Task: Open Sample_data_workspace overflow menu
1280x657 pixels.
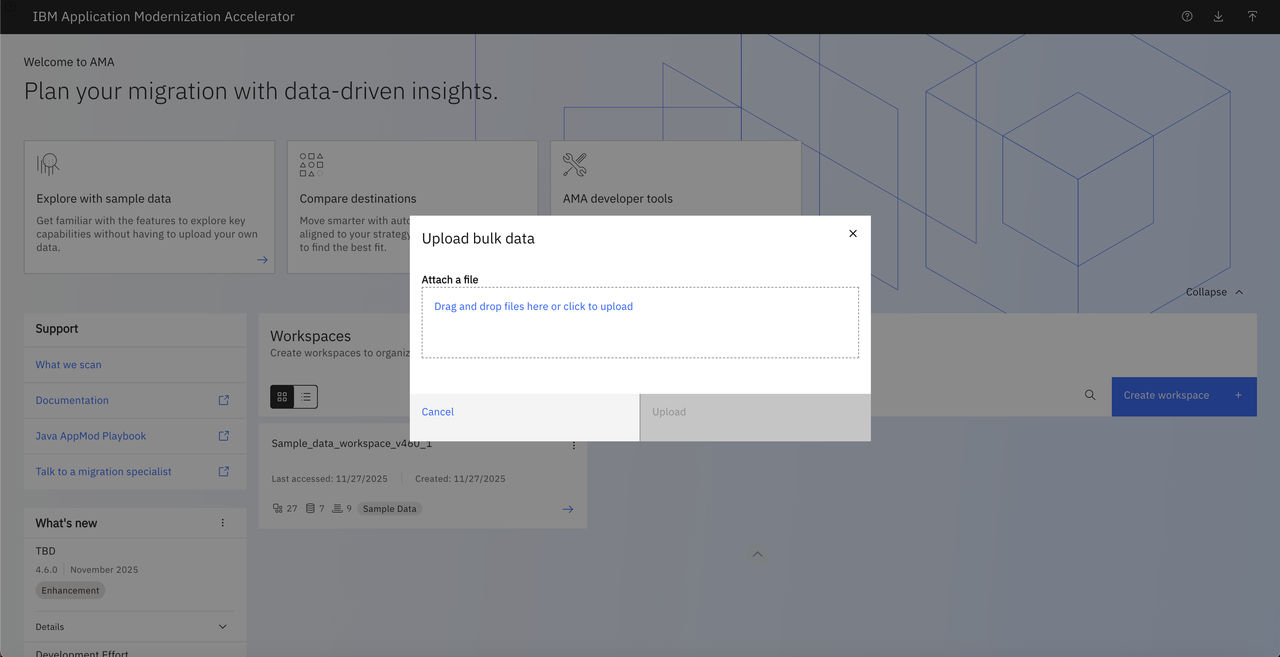Action: click(573, 445)
